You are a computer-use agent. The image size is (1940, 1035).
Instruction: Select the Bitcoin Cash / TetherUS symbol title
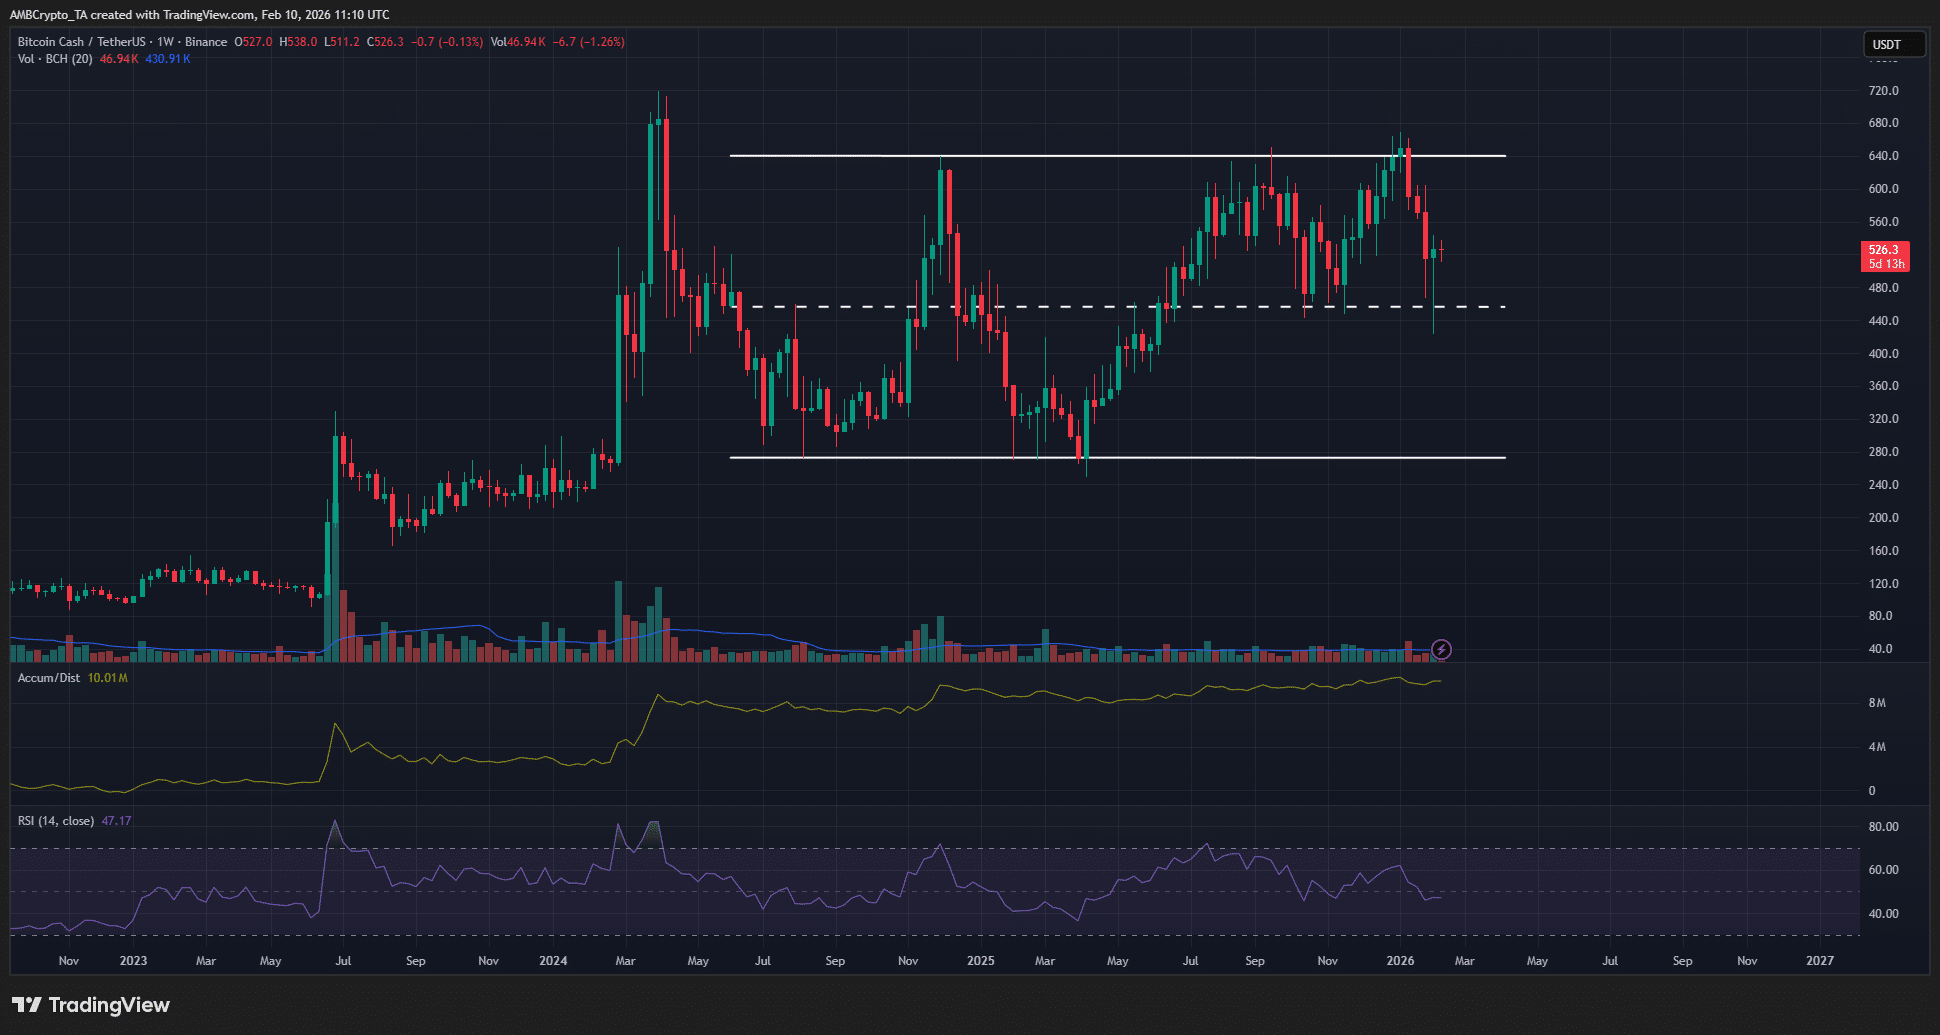click(x=81, y=42)
